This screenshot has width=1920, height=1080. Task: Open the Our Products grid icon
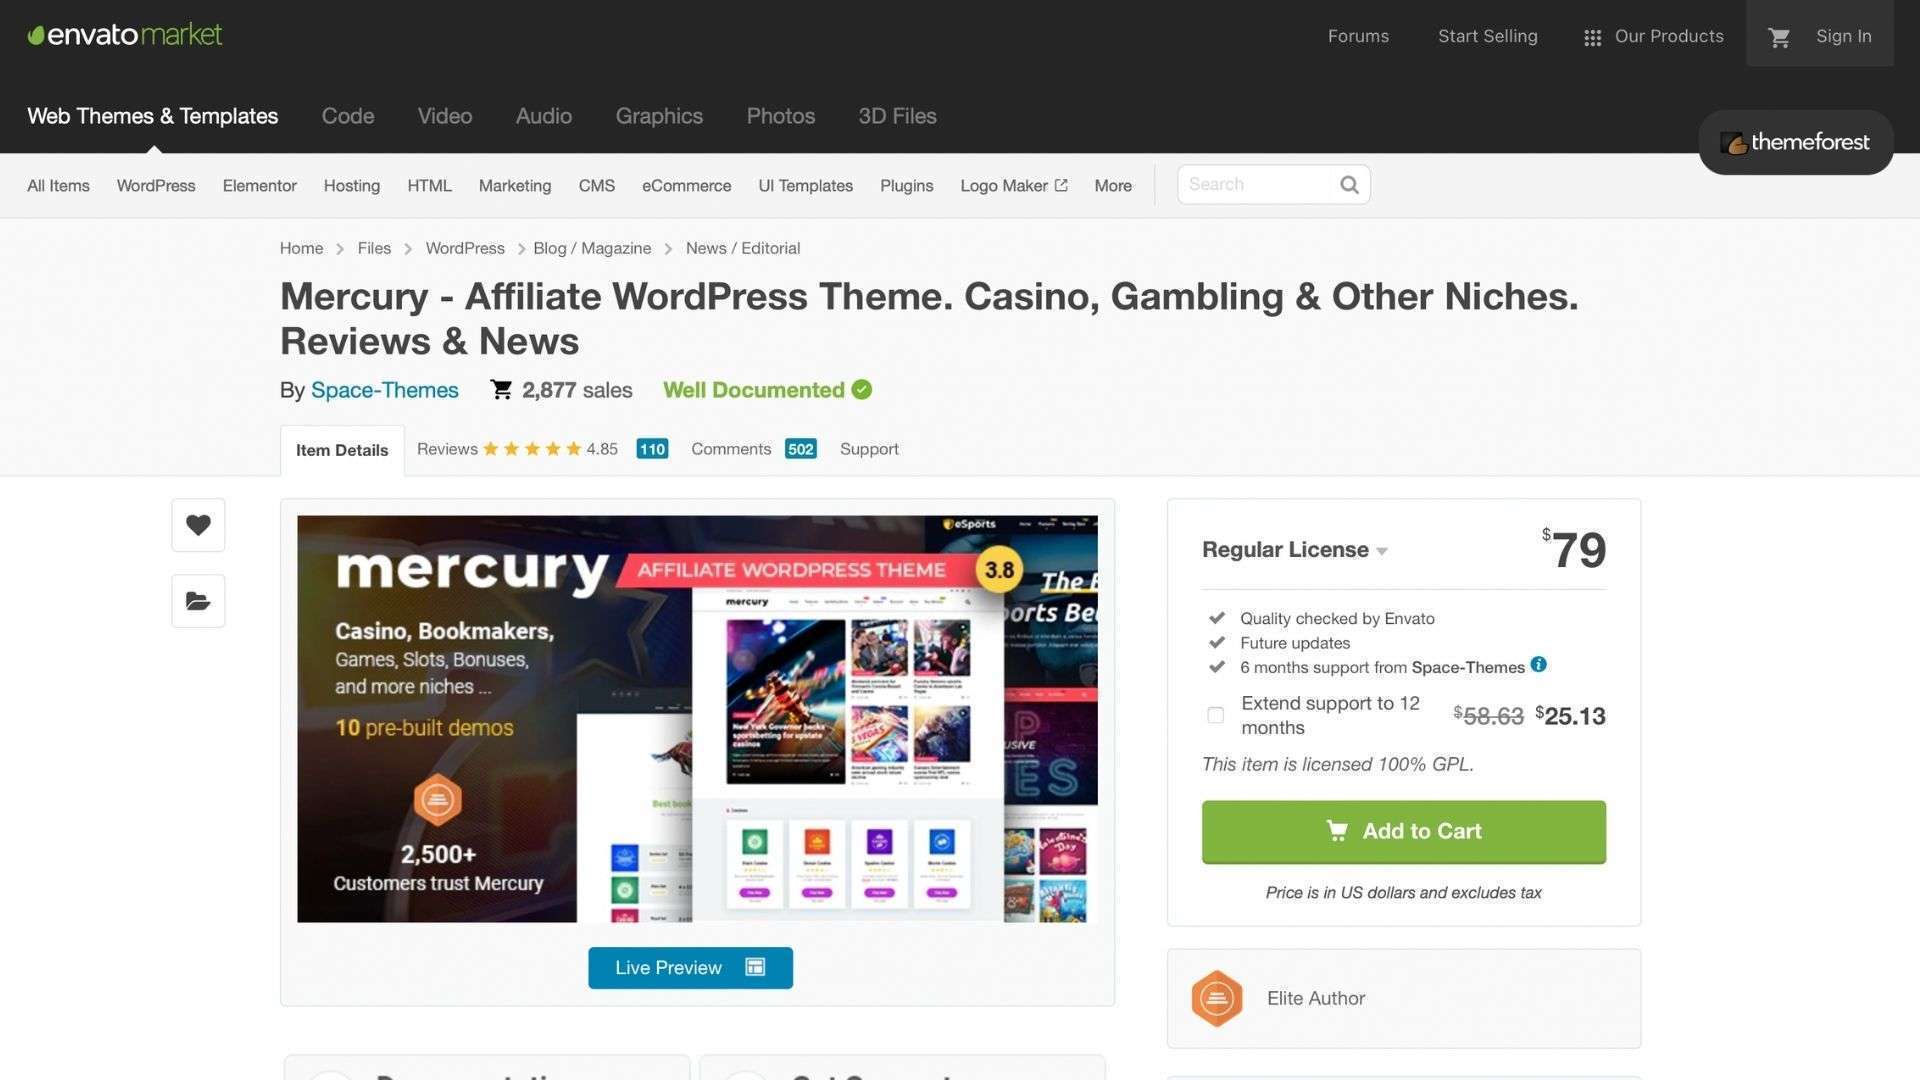click(1593, 38)
